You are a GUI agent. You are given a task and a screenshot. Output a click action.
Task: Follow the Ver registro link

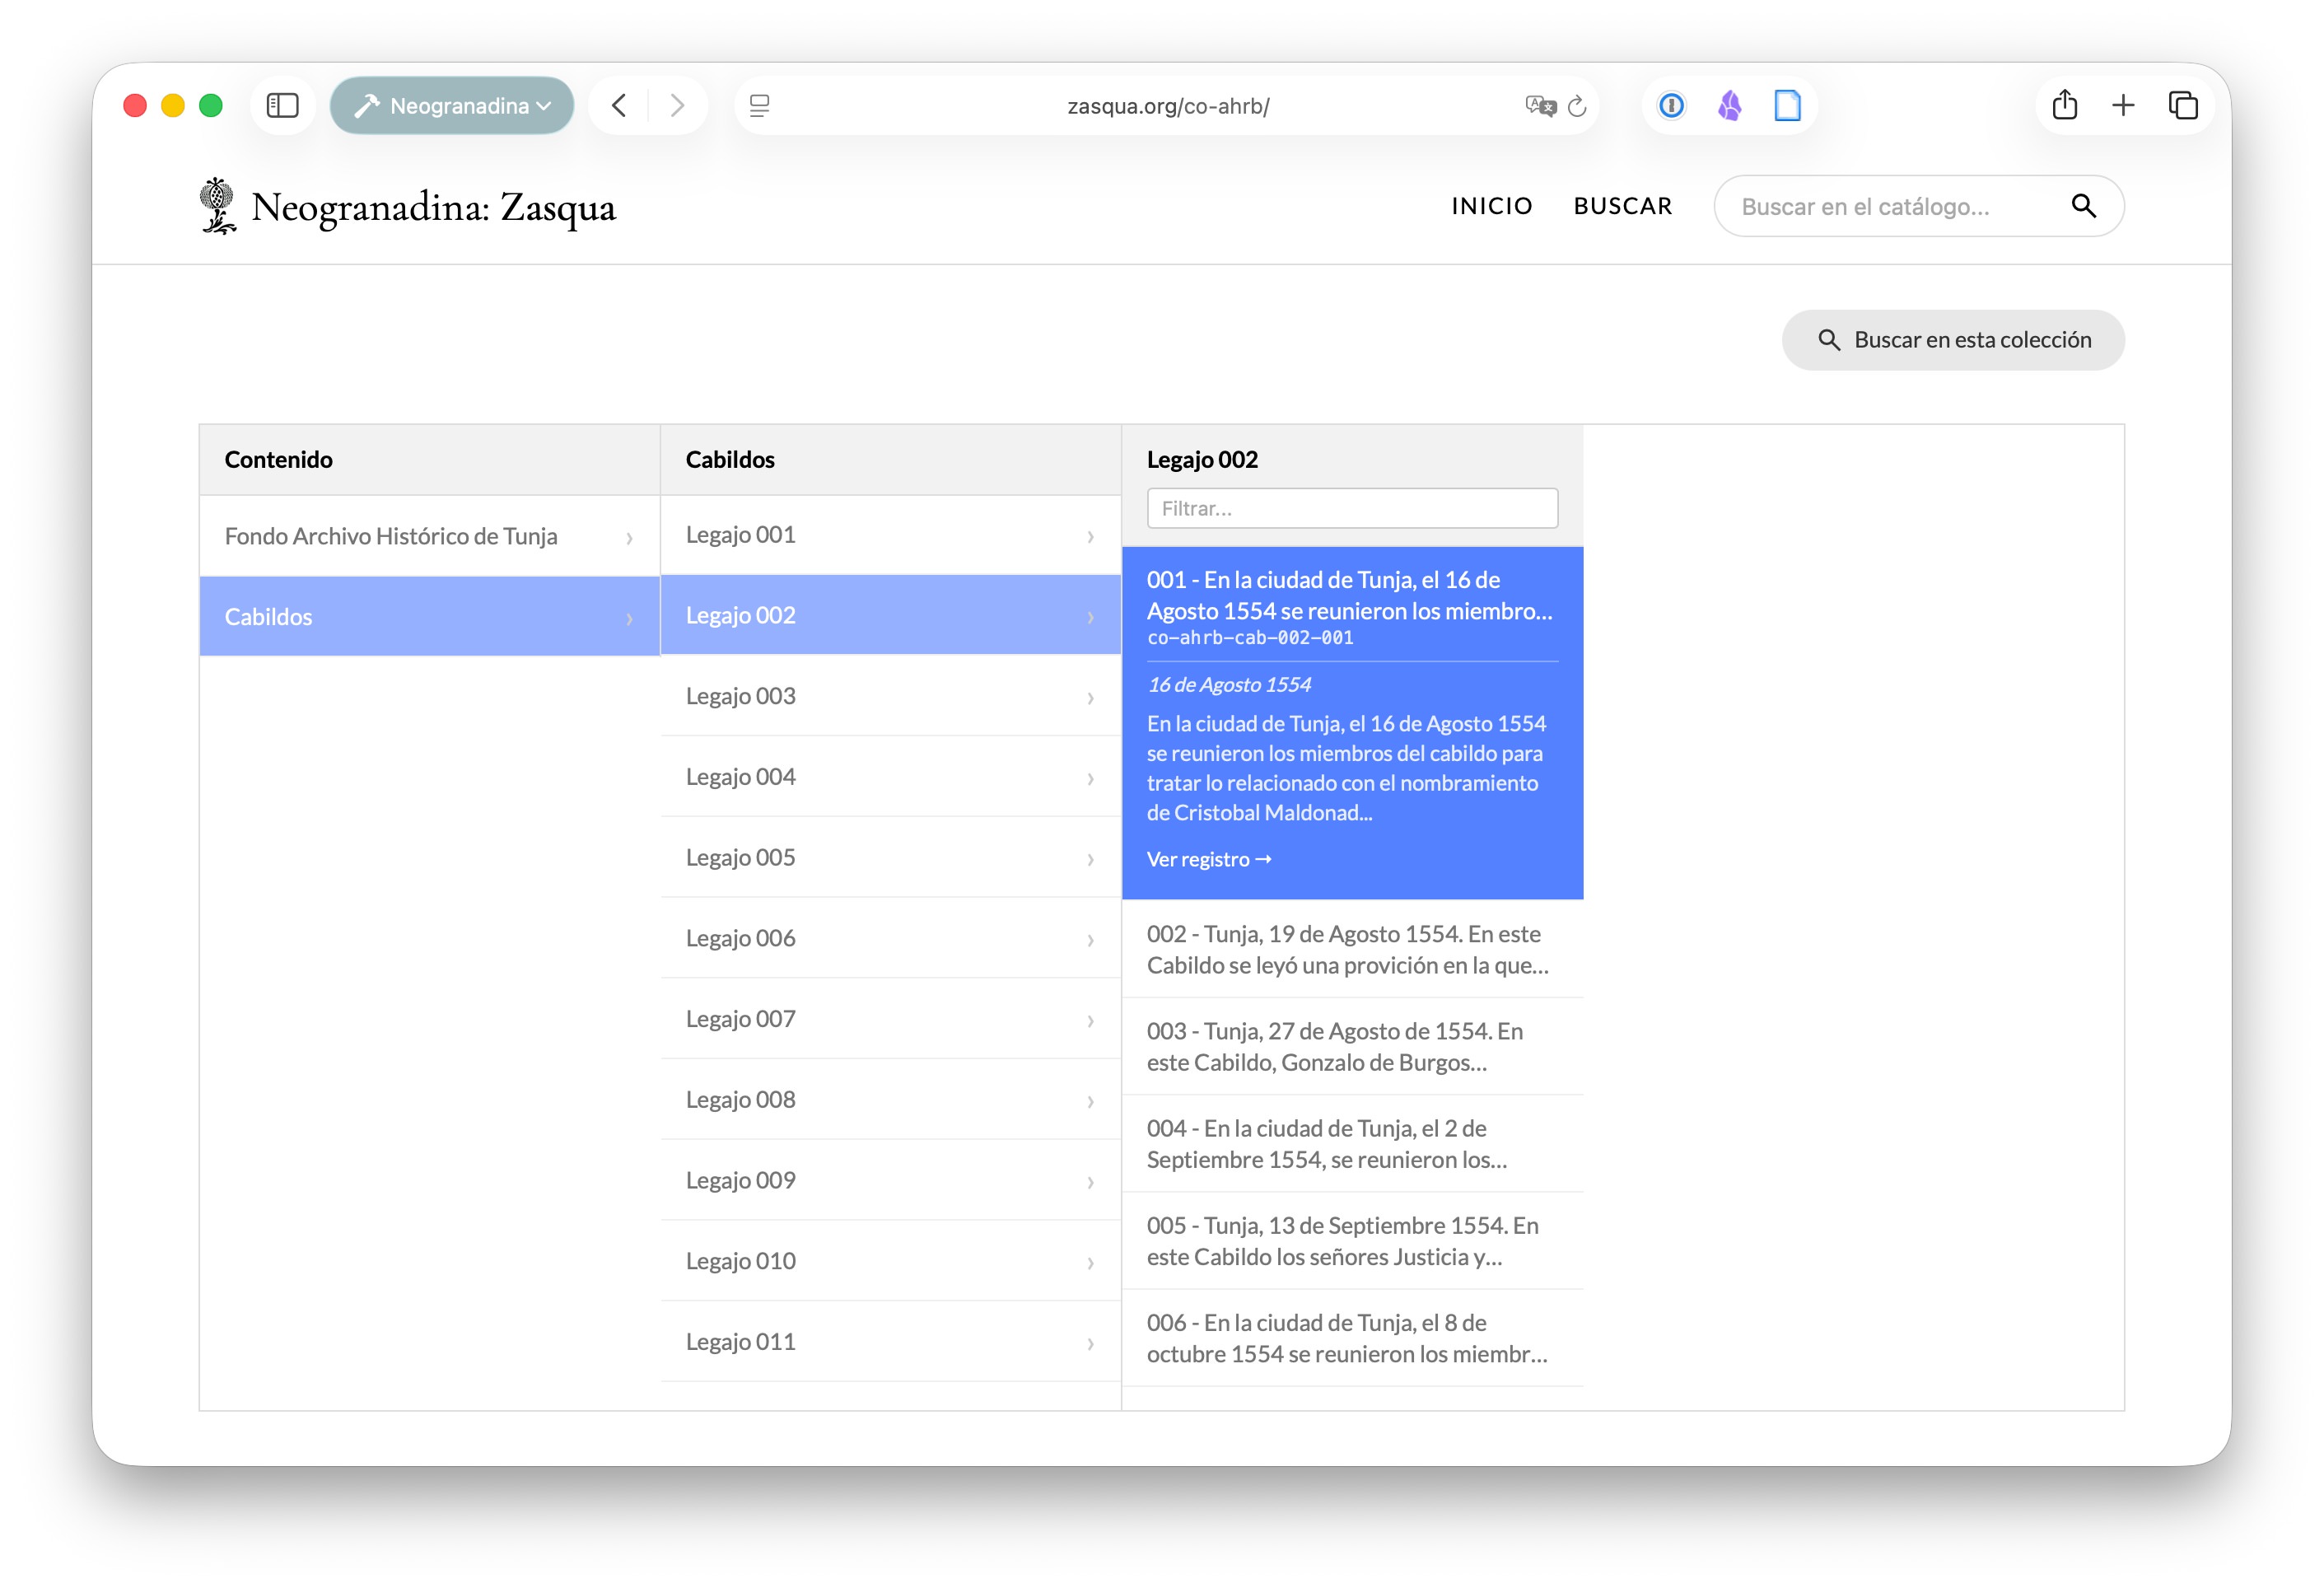point(1208,859)
